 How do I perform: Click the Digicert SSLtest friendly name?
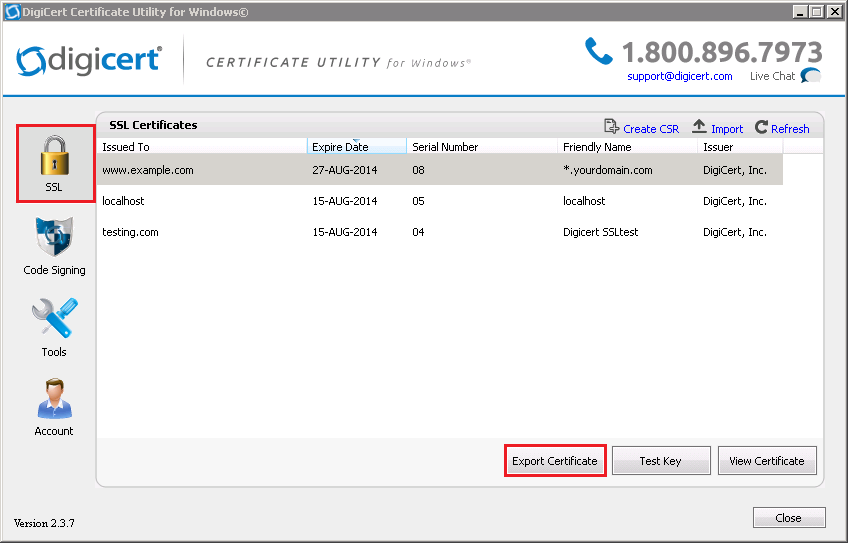tap(600, 232)
